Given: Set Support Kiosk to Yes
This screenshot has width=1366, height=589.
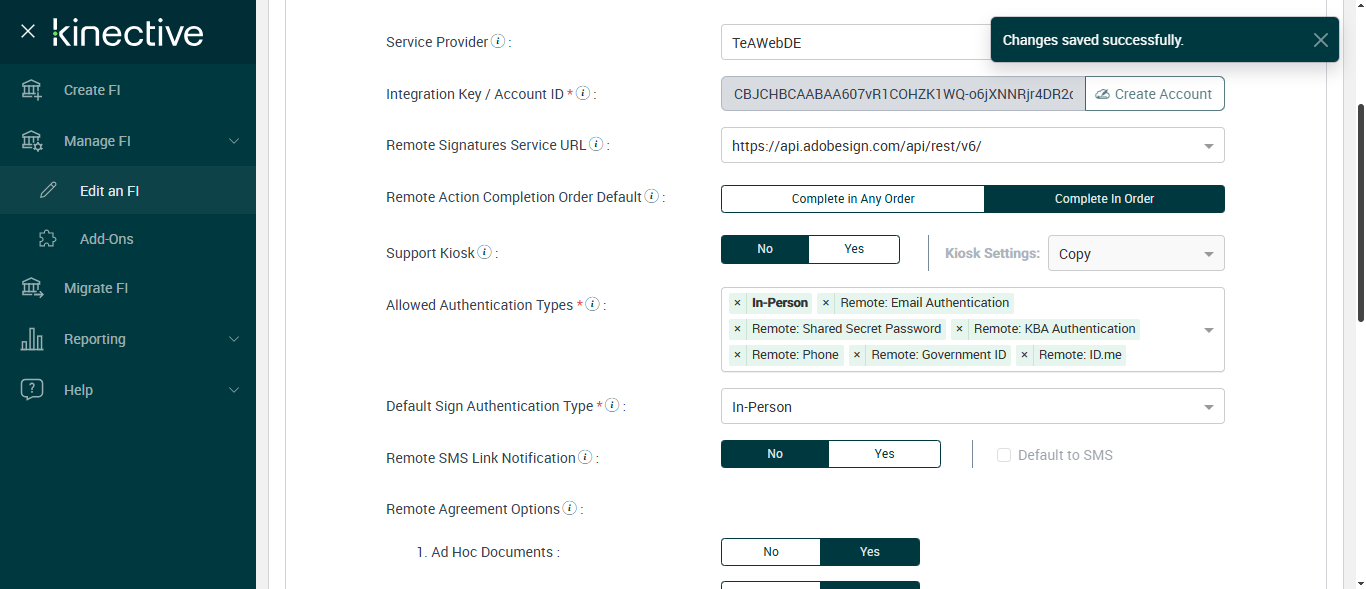Looking at the screenshot, I should (854, 249).
